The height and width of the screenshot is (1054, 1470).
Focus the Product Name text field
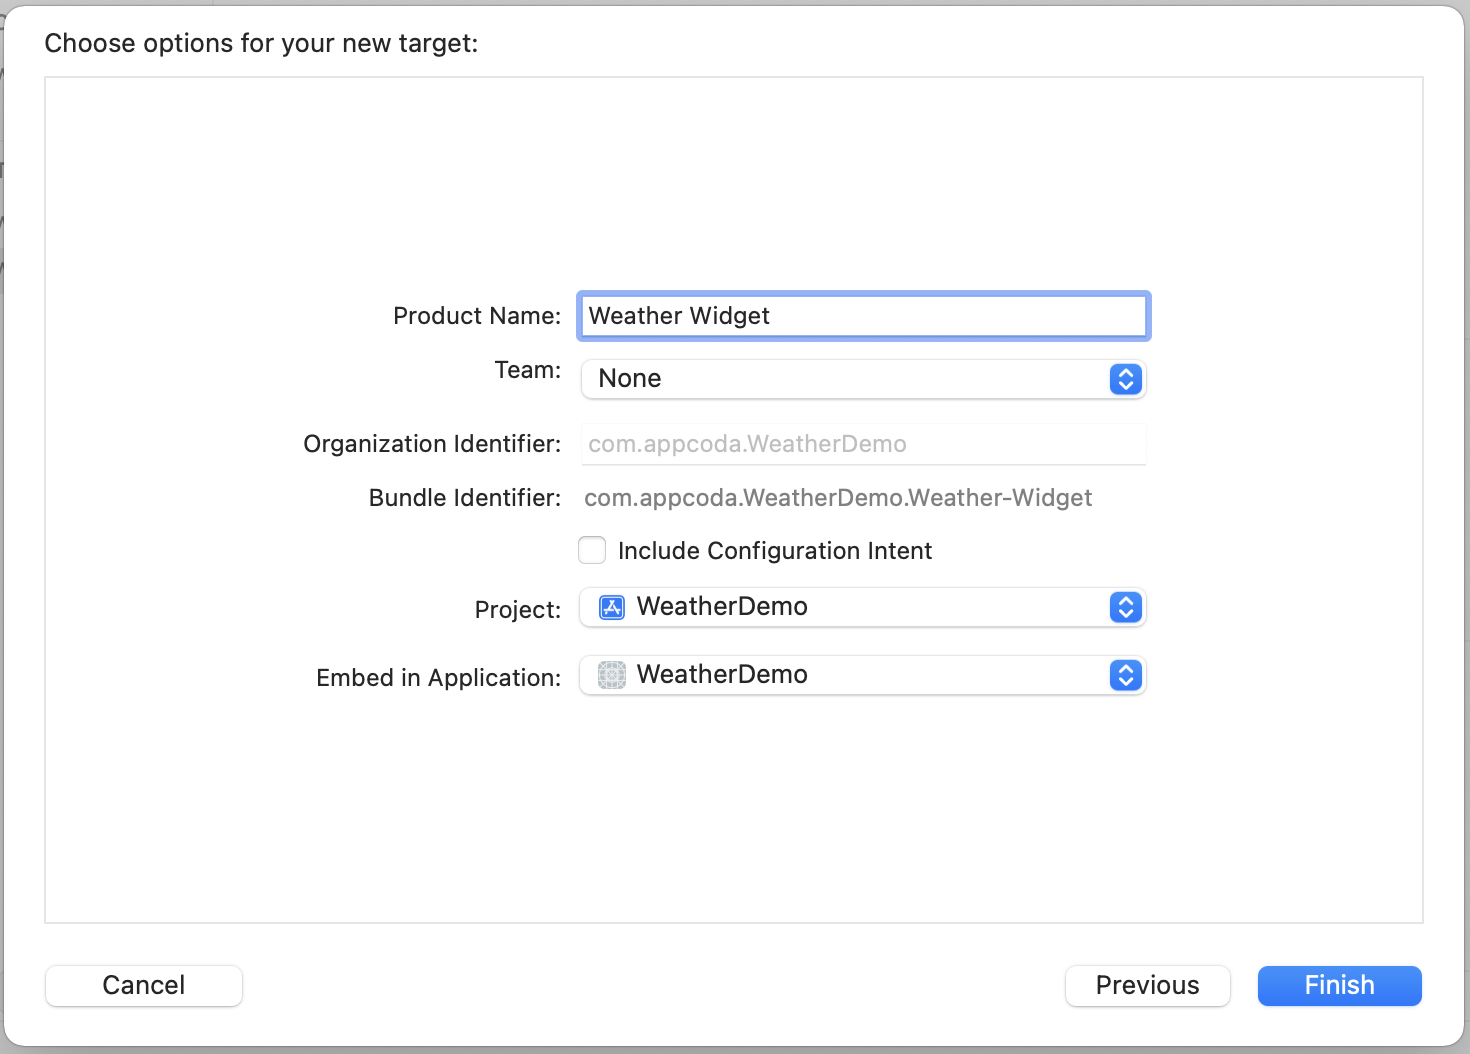click(863, 316)
